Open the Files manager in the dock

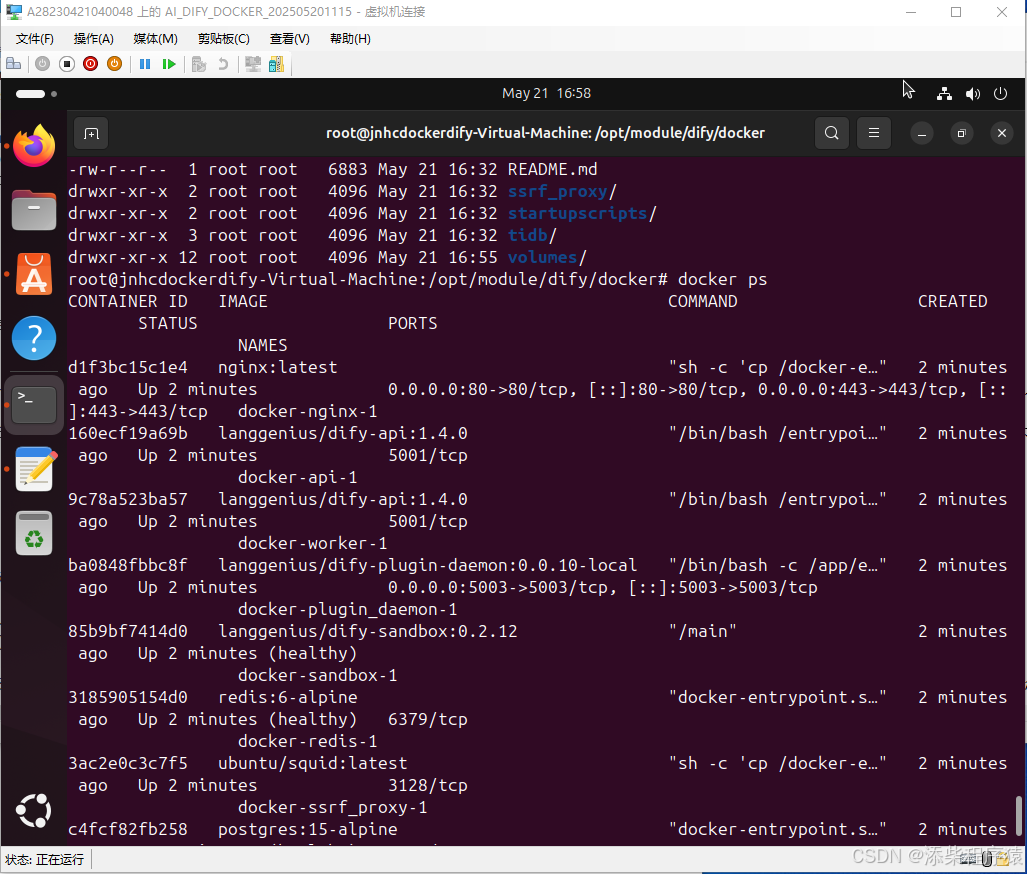[34, 210]
